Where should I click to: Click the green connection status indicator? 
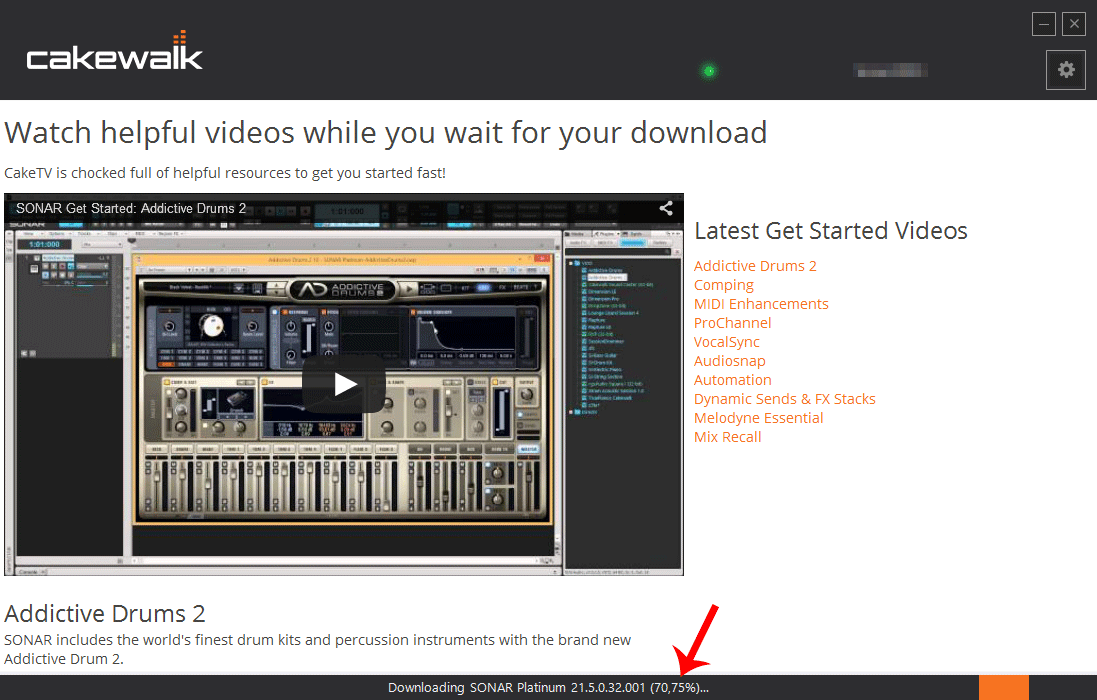click(x=709, y=71)
